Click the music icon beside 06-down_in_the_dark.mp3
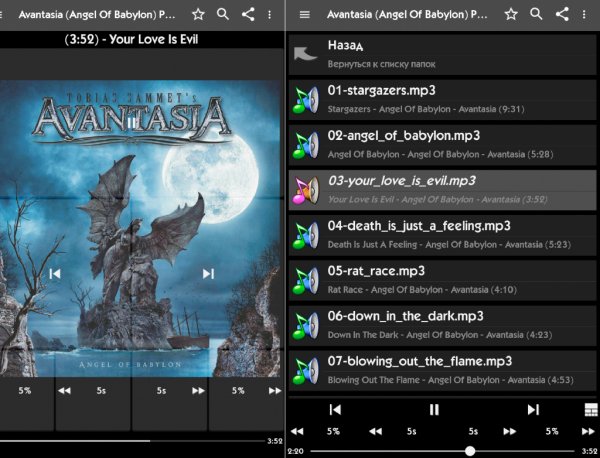Viewport: 600px width, 458px height. click(x=305, y=326)
